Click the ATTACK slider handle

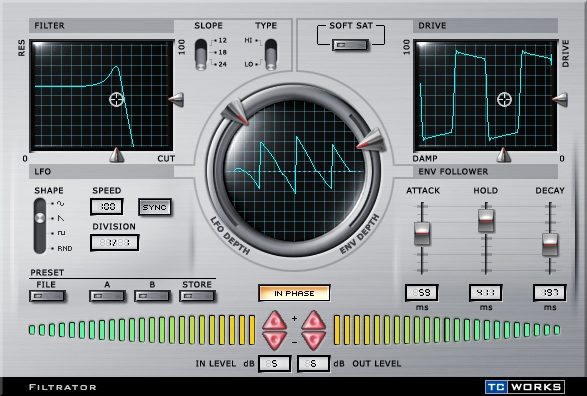422,234
